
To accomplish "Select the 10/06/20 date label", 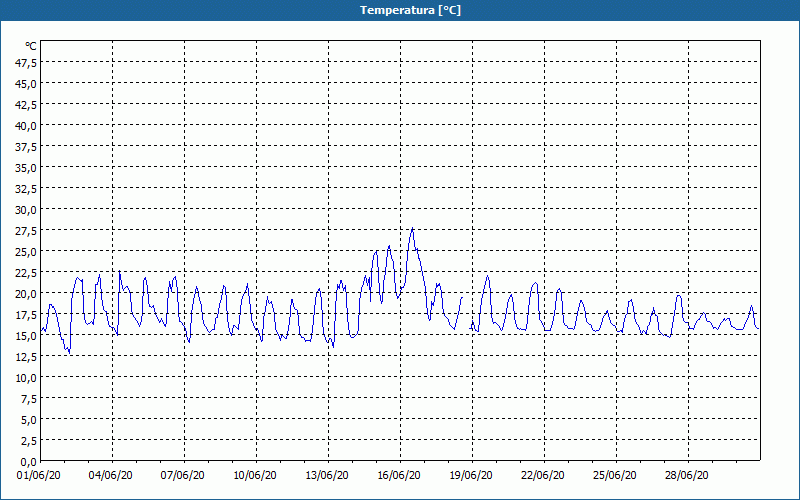I will click(x=255, y=476).
